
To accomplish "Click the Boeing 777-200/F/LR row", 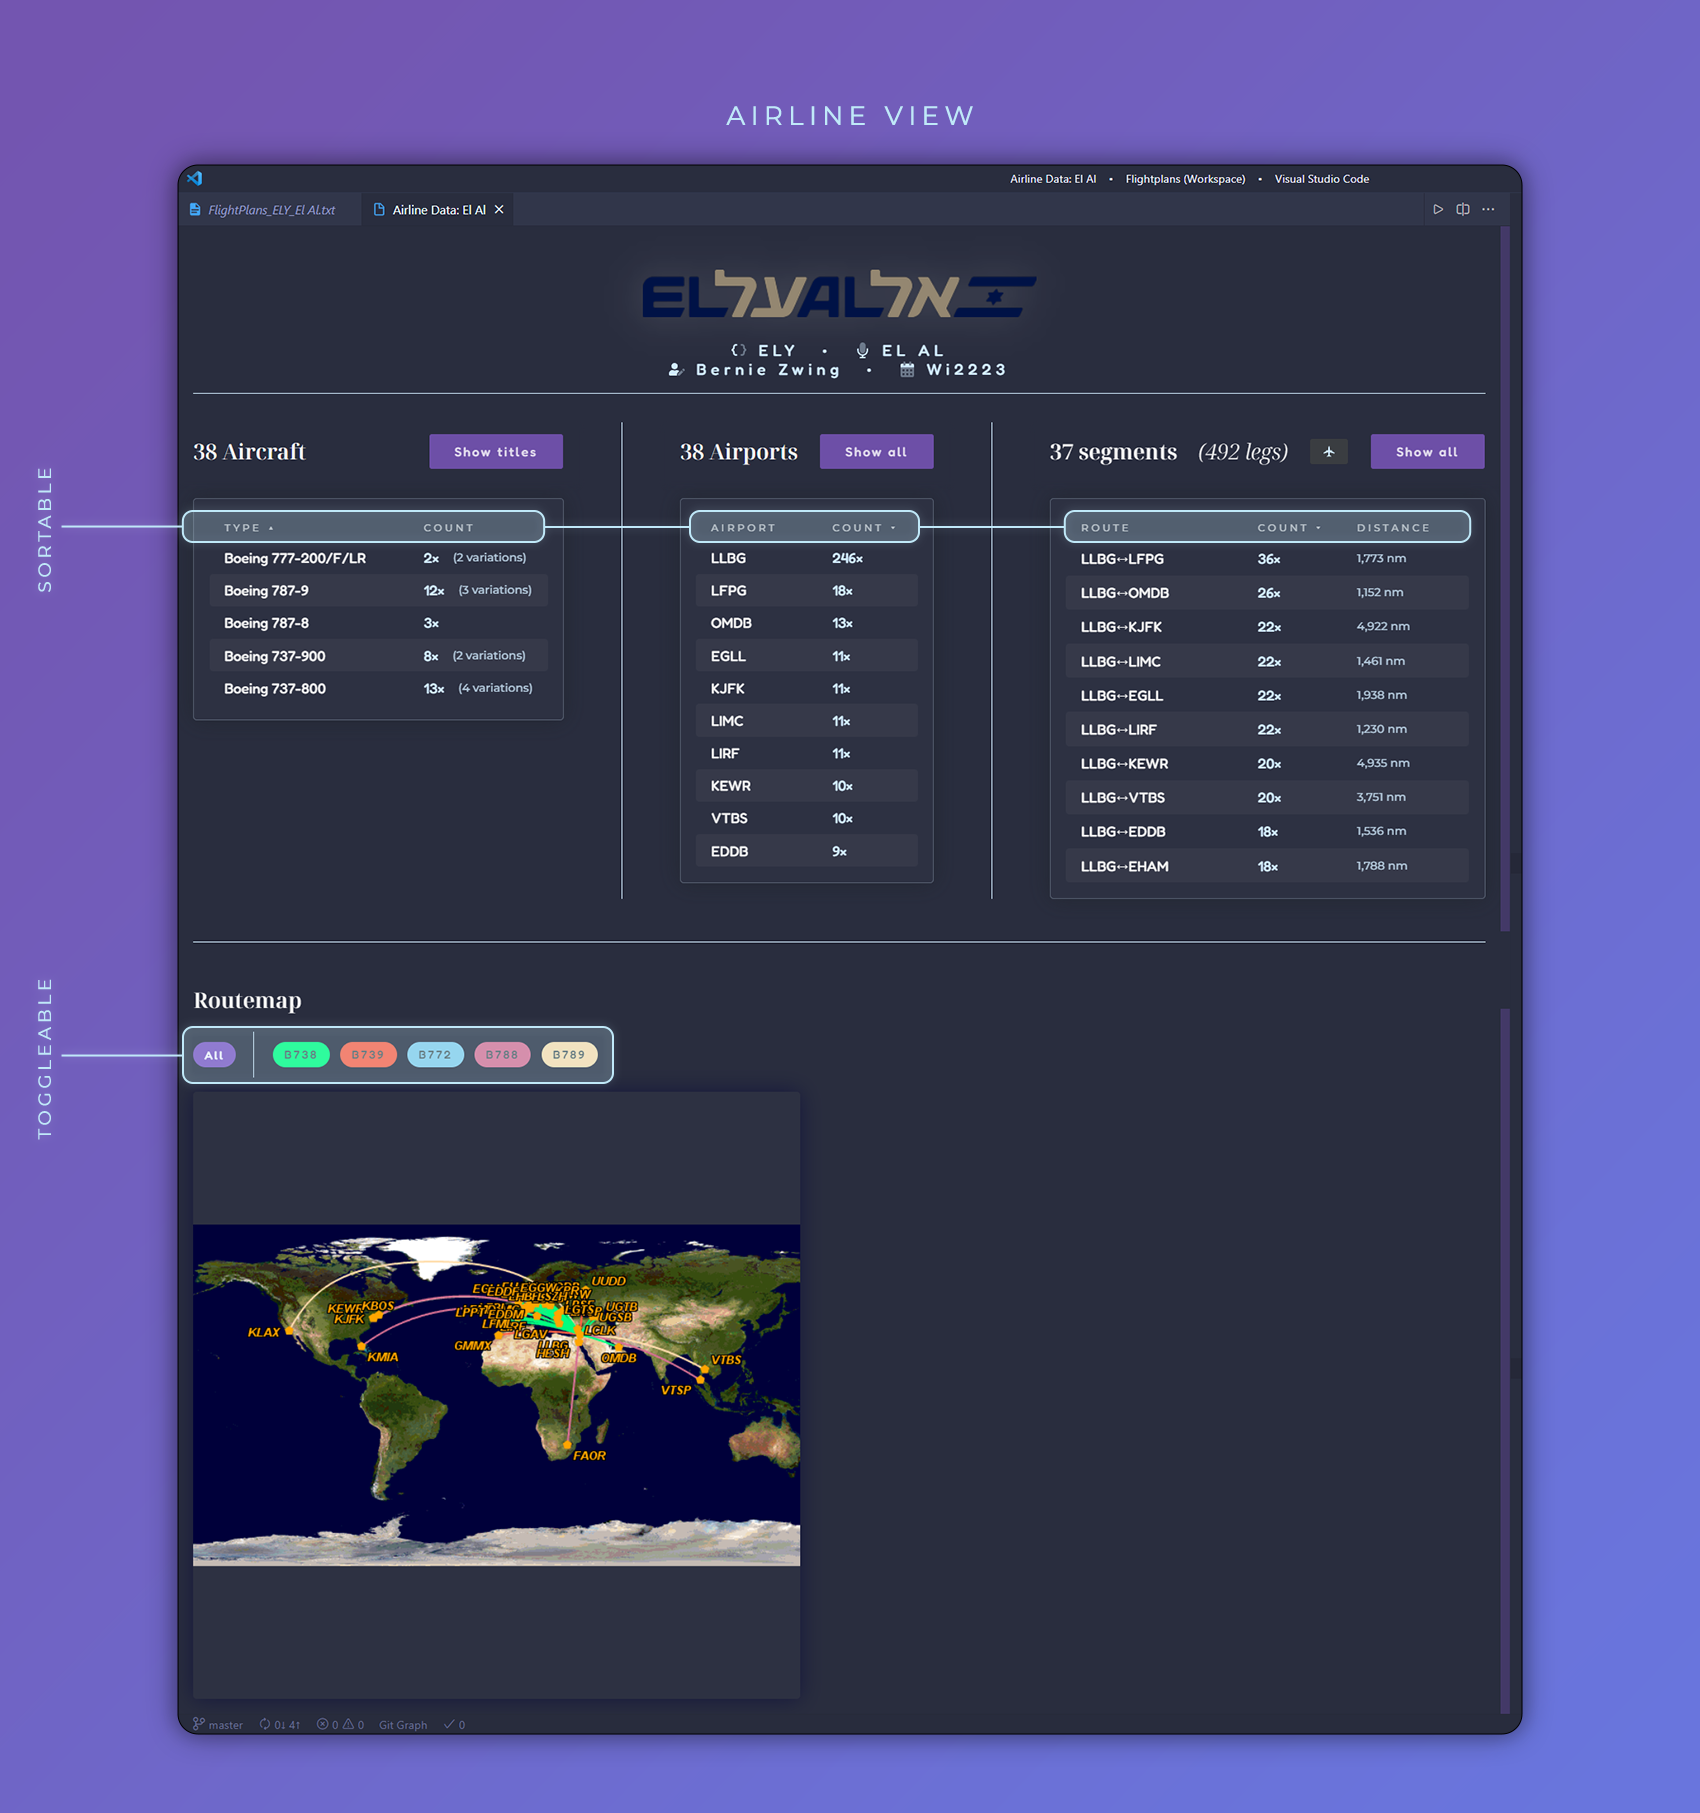I will click(379, 558).
